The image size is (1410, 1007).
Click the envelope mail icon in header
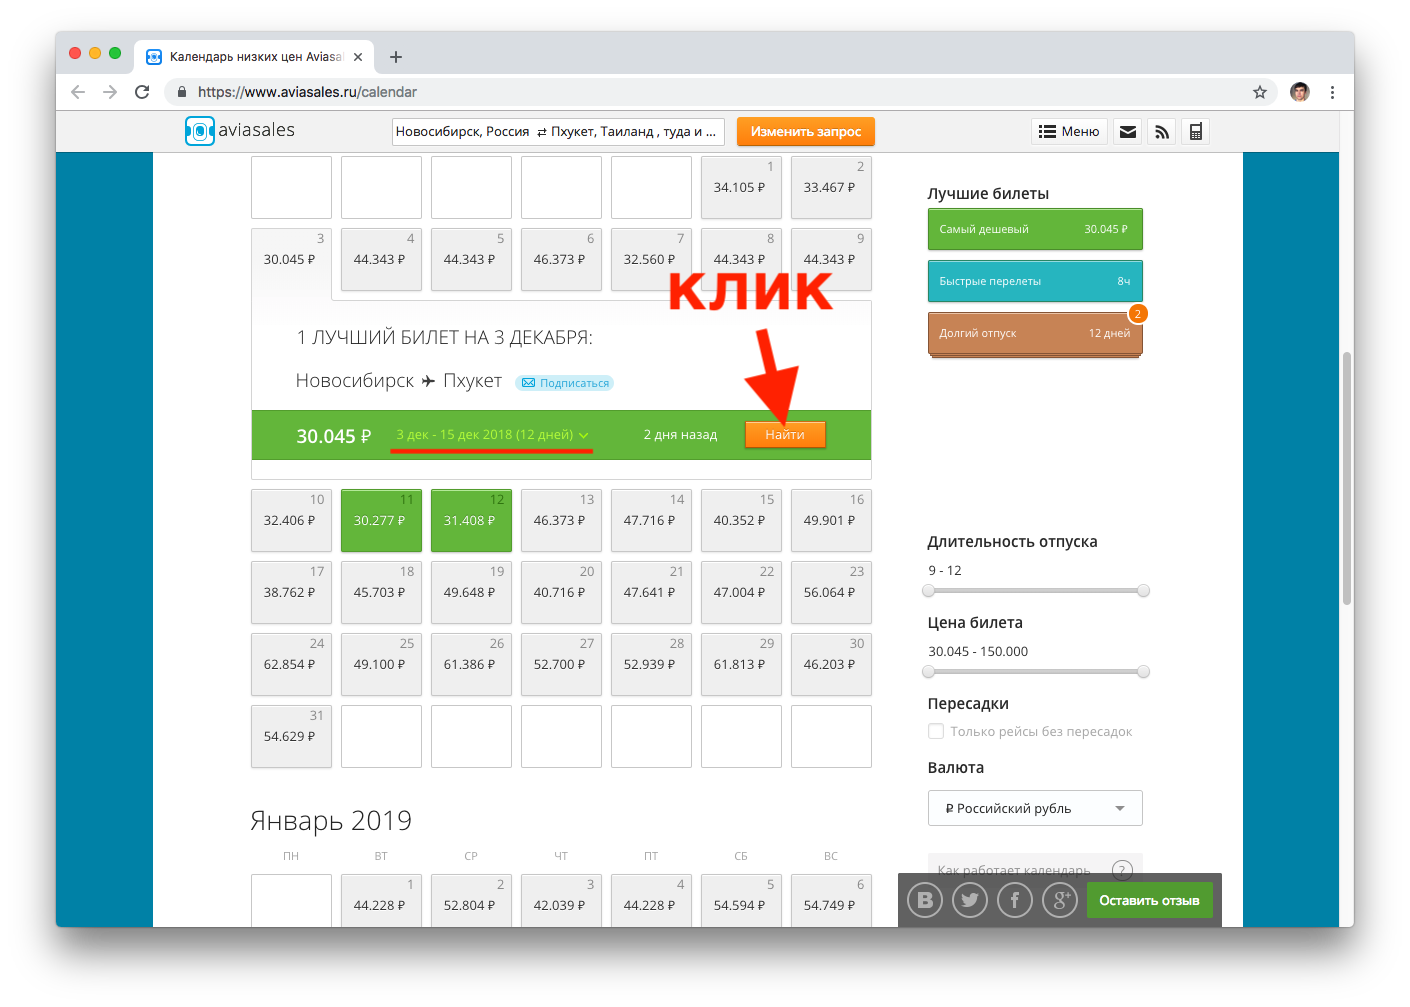[x=1128, y=132]
